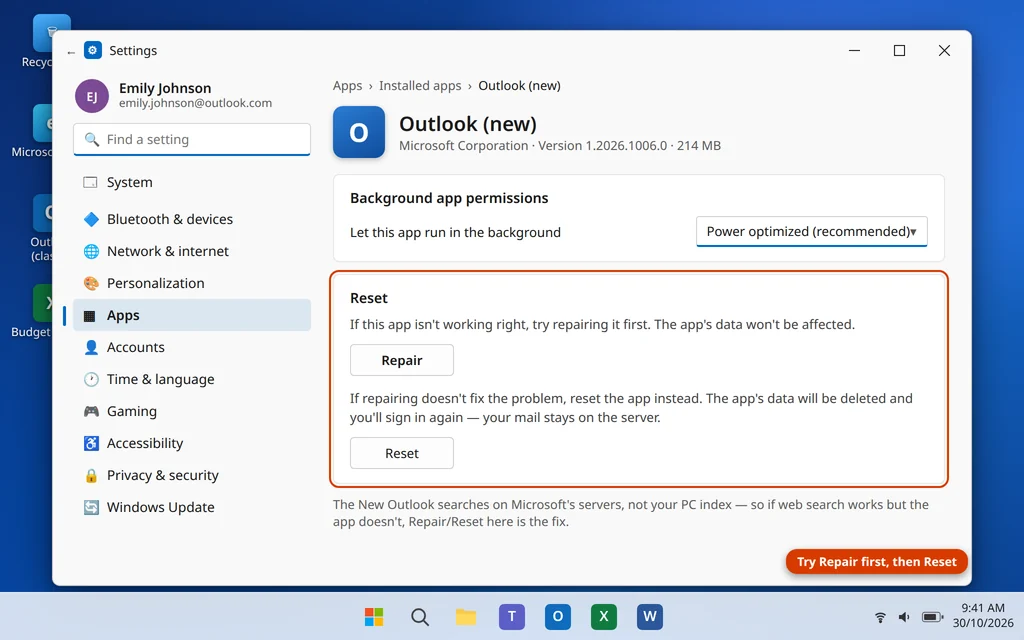This screenshot has width=1024, height=640.
Task: Close the Settings window
Action: 944,50
